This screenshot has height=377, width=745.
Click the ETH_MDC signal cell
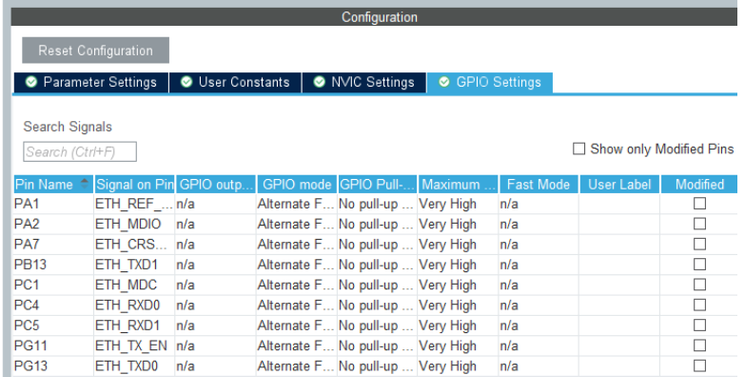pos(134,285)
